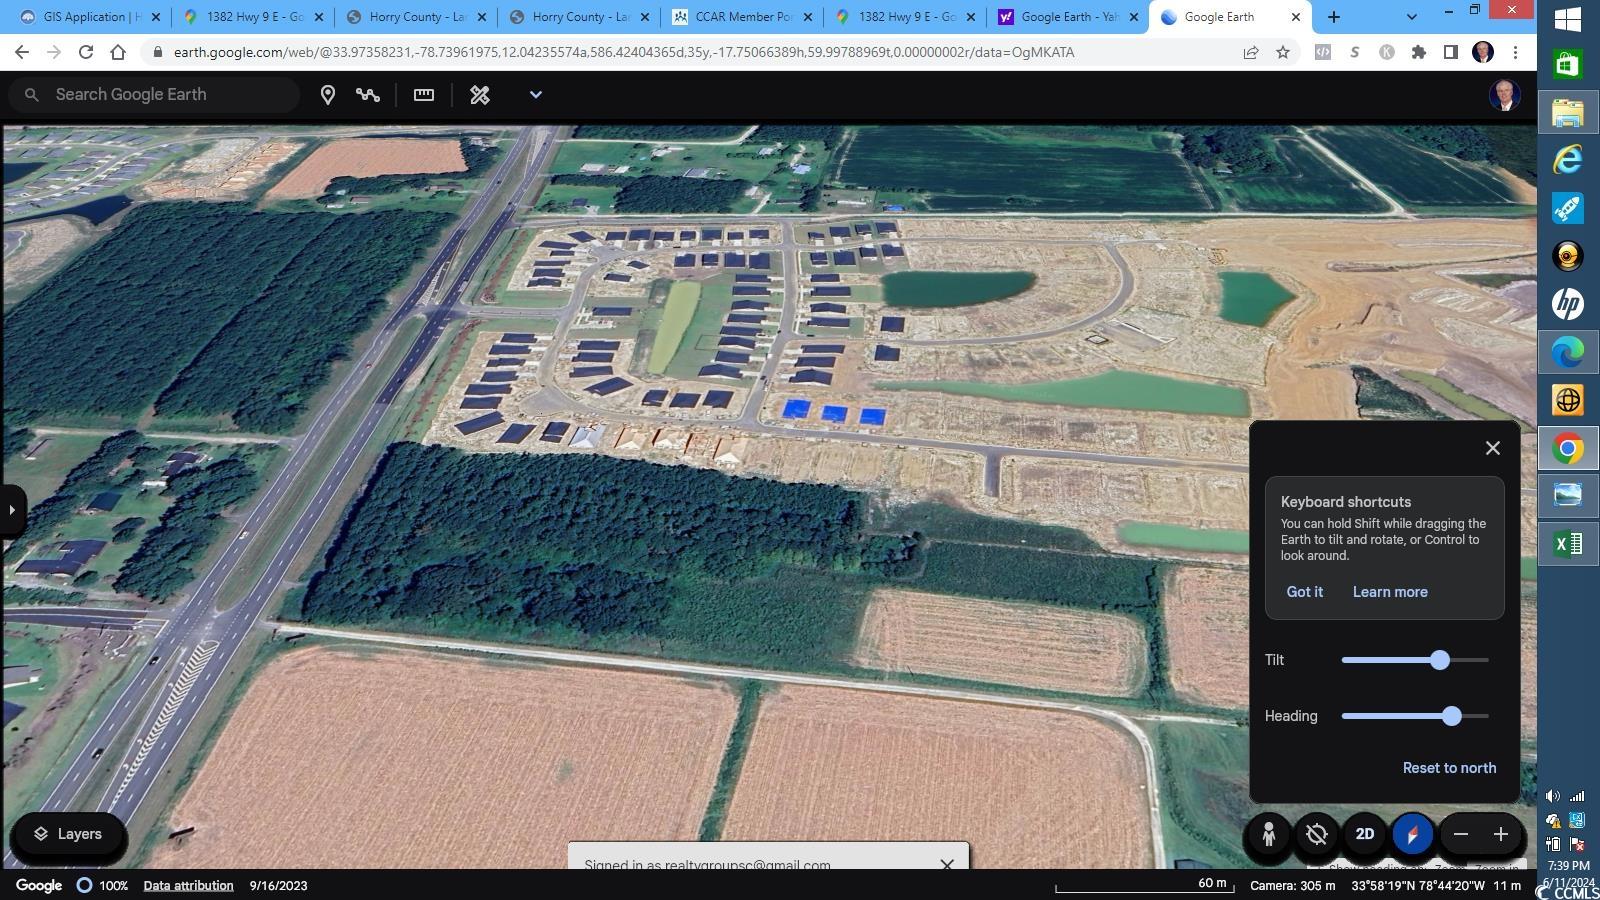Click the pencil and ruler tools icon
The height and width of the screenshot is (900, 1600).
point(480,95)
